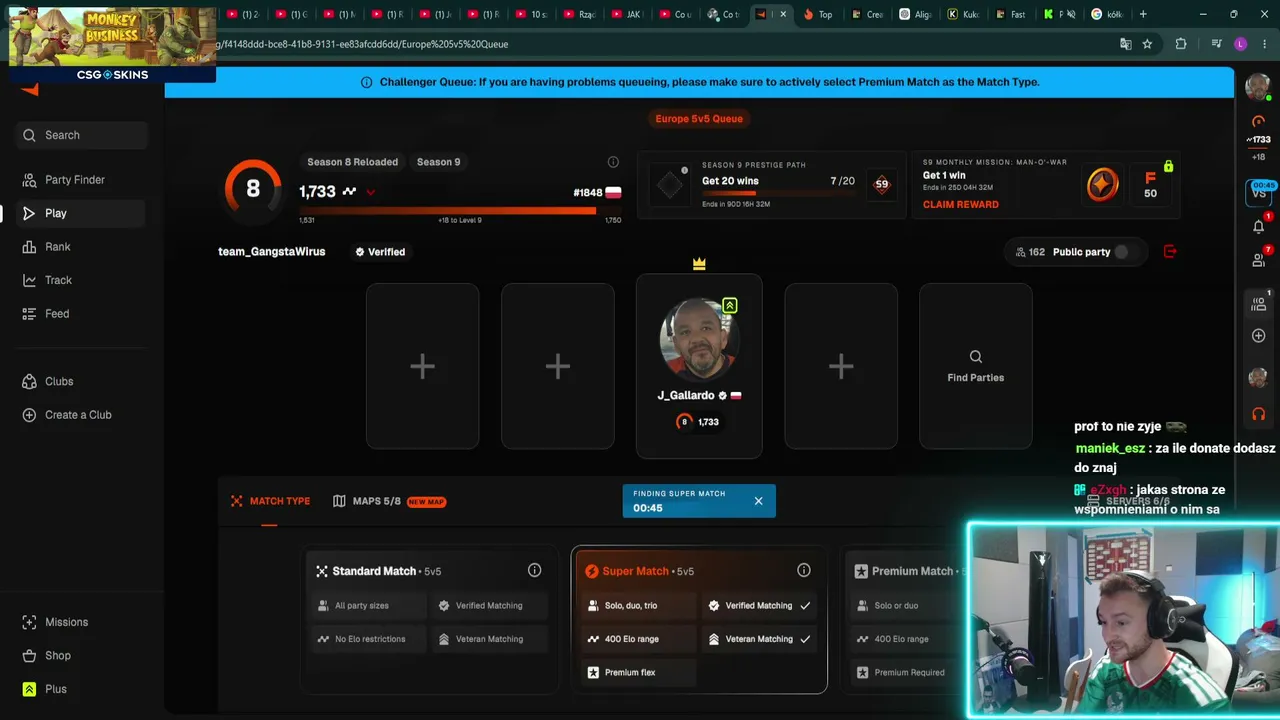Viewport: 1280px width, 720px height.
Task: Click Verified Matching in Standard Match
Action: [489, 605]
